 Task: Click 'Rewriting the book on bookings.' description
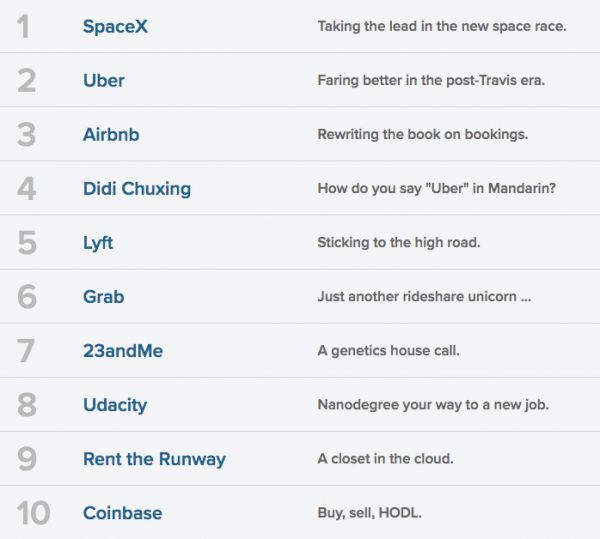(423, 134)
